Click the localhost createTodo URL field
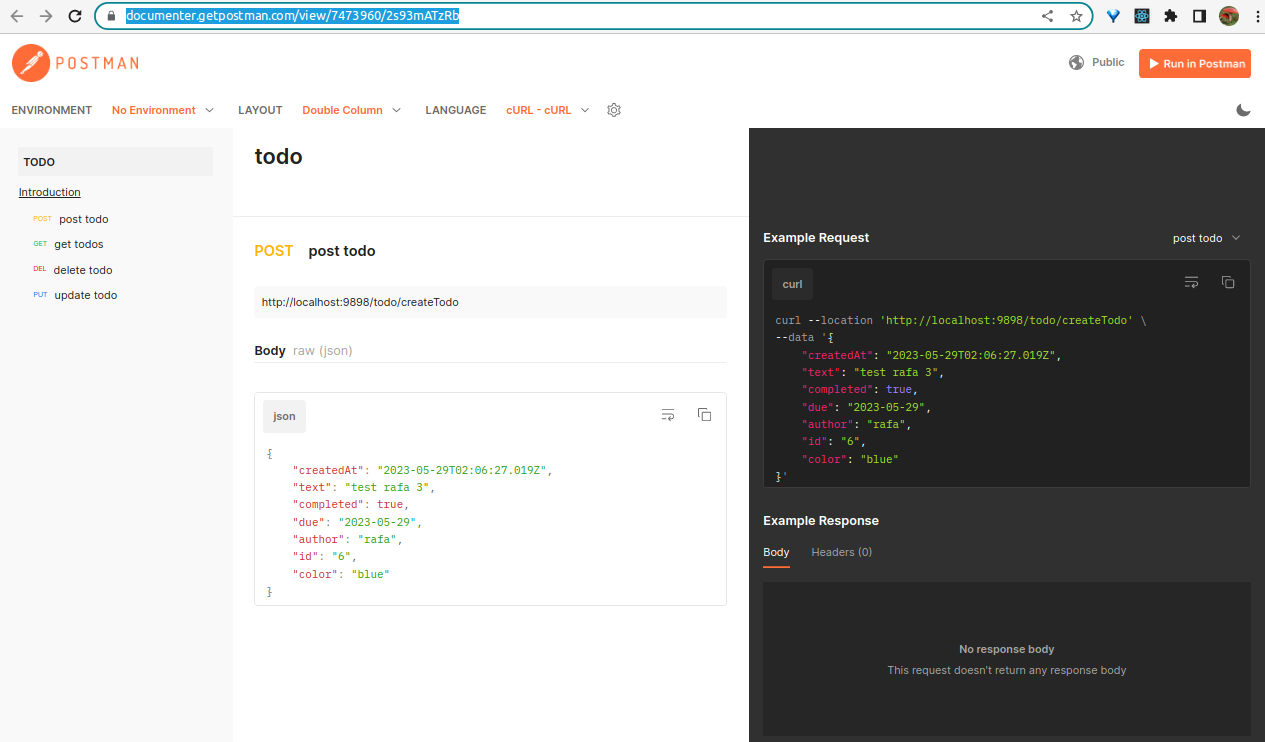 point(490,302)
